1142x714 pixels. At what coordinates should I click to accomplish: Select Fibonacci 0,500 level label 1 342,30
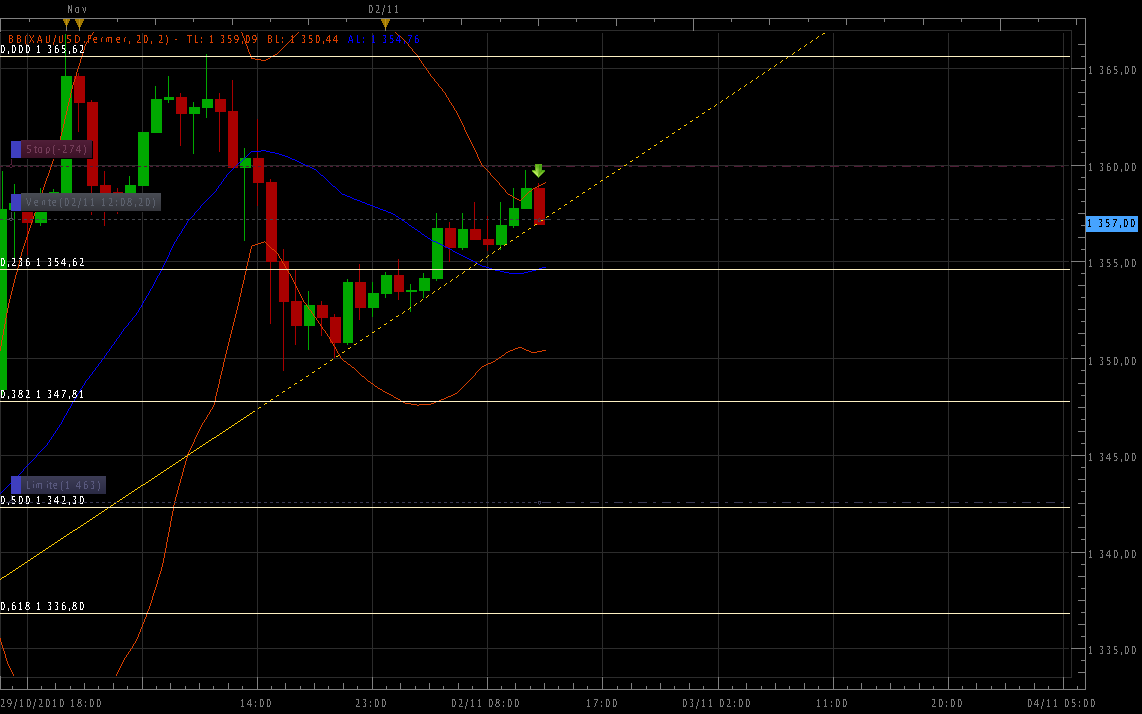[43, 500]
